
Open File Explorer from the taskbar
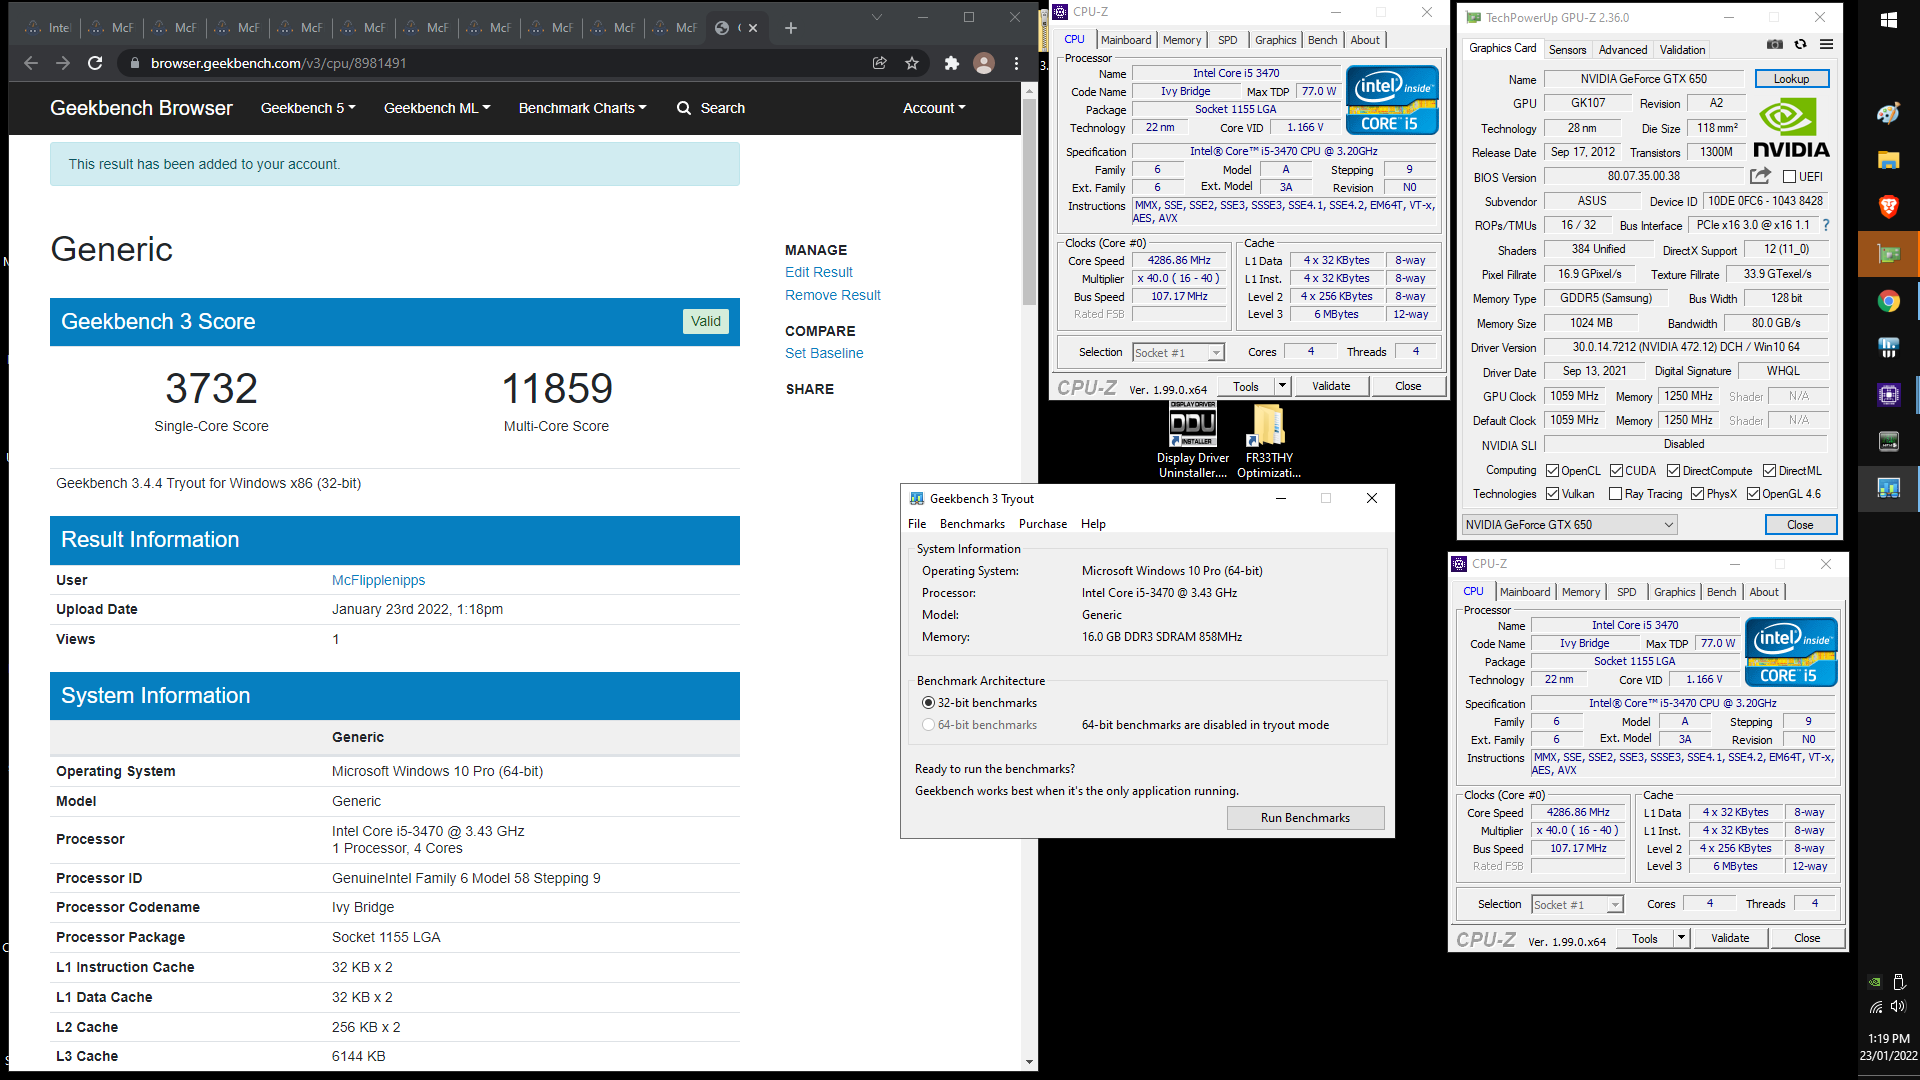[1888, 160]
